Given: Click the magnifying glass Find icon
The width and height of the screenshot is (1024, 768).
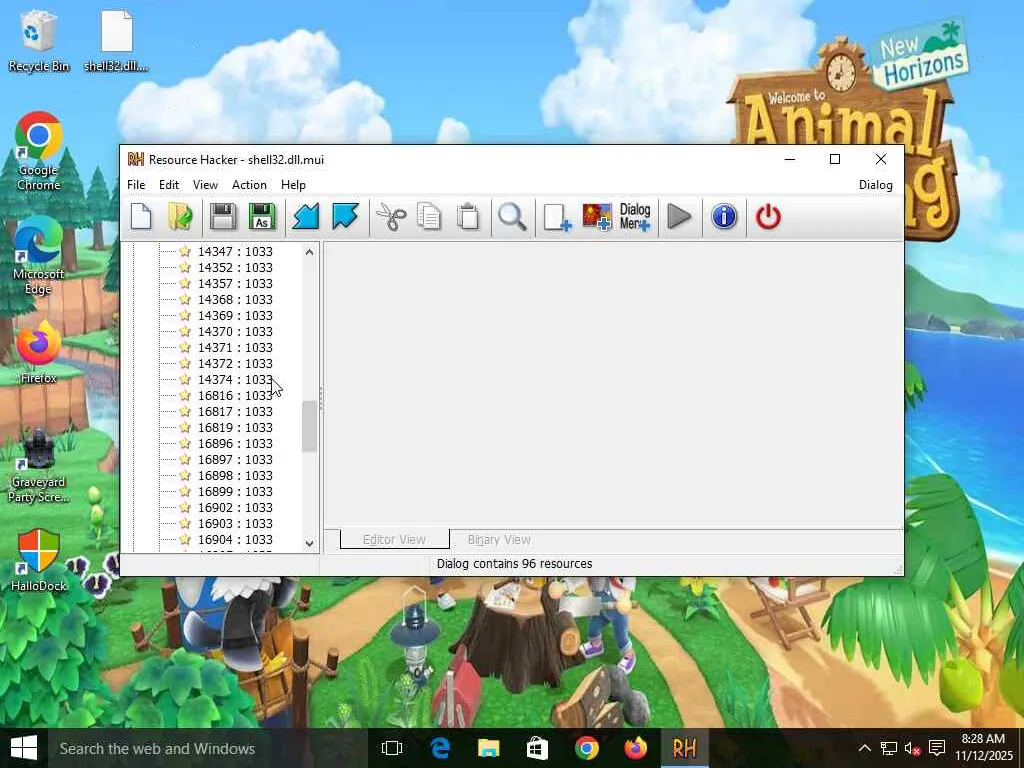Looking at the screenshot, I should pos(512,217).
